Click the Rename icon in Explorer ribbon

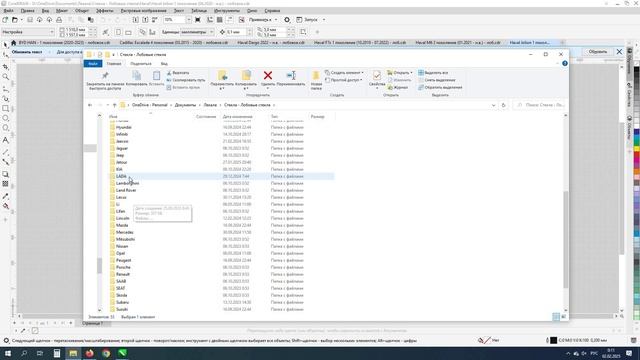click(291, 75)
